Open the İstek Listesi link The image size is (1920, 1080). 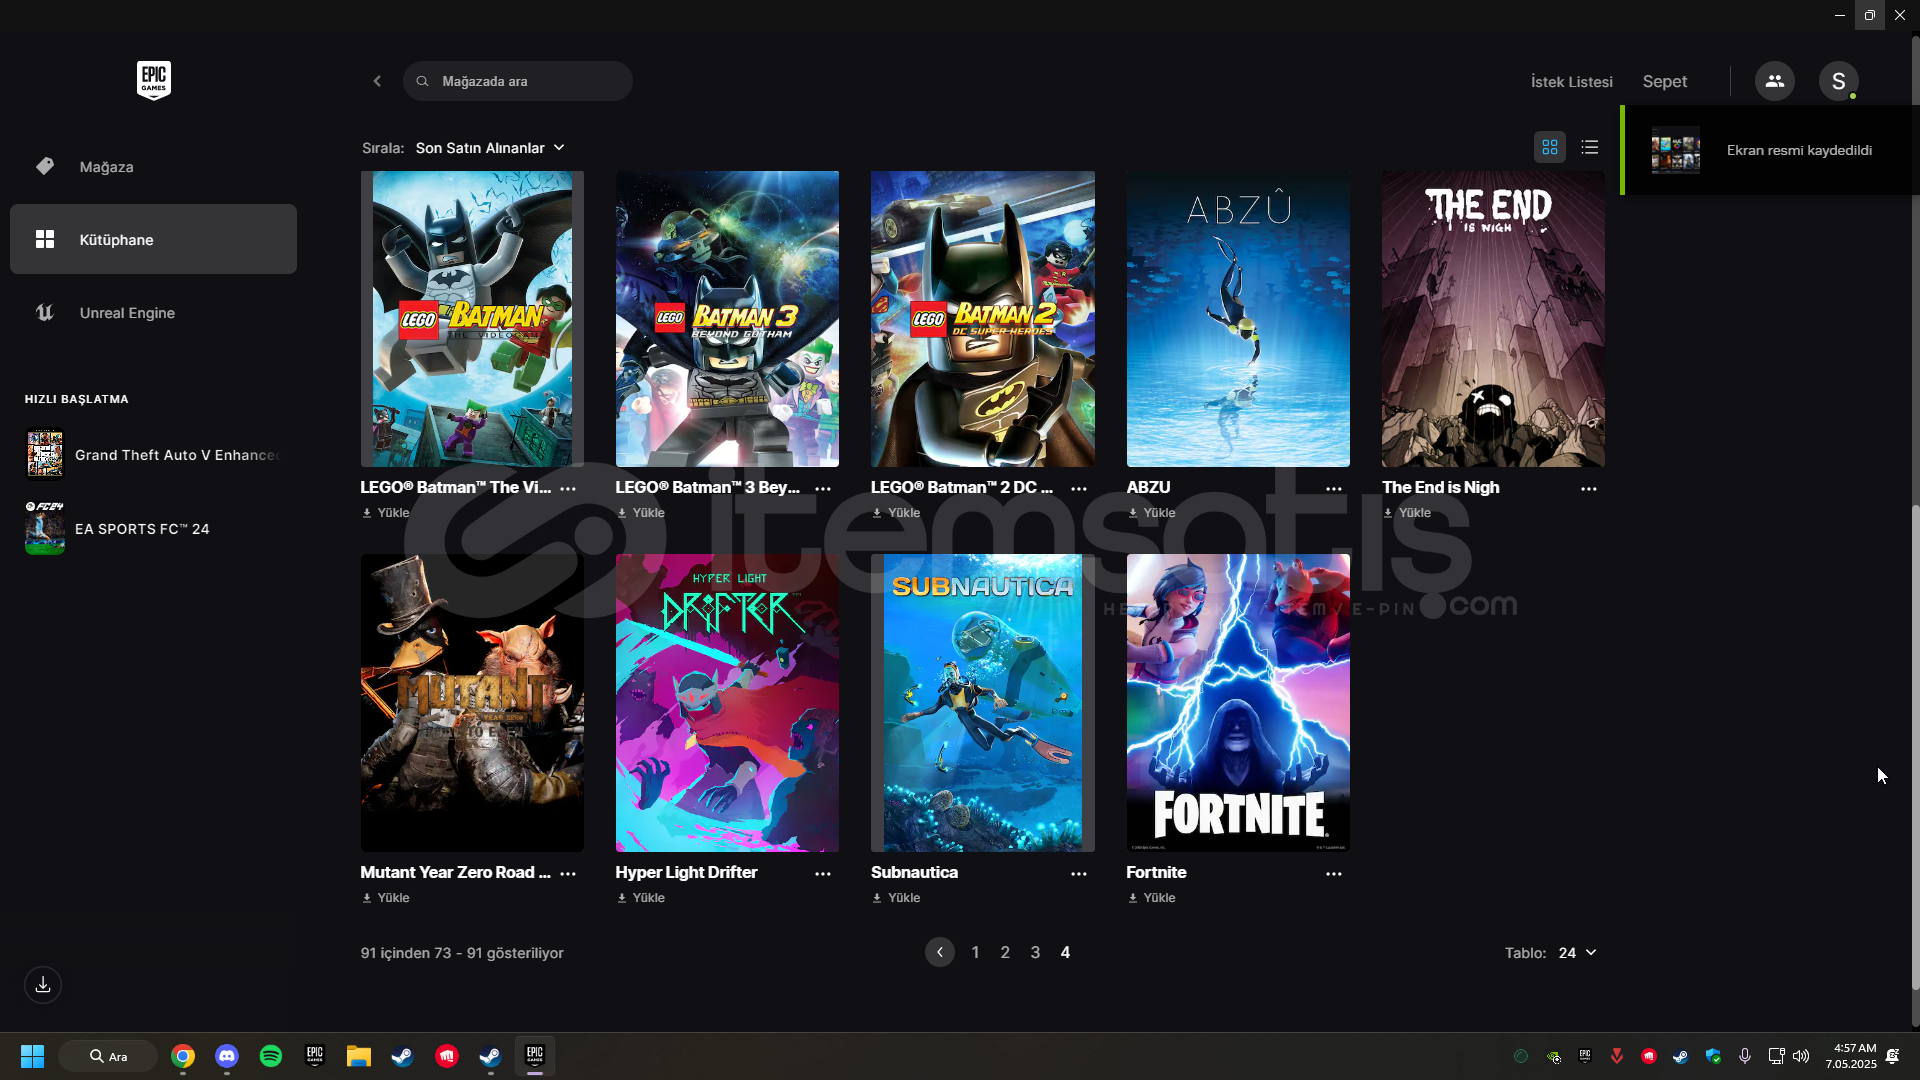click(1571, 82)
